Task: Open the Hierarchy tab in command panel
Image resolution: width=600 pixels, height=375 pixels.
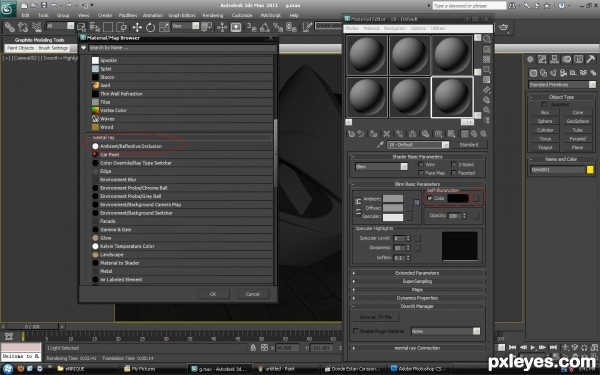Action: (x=554, y=59)
